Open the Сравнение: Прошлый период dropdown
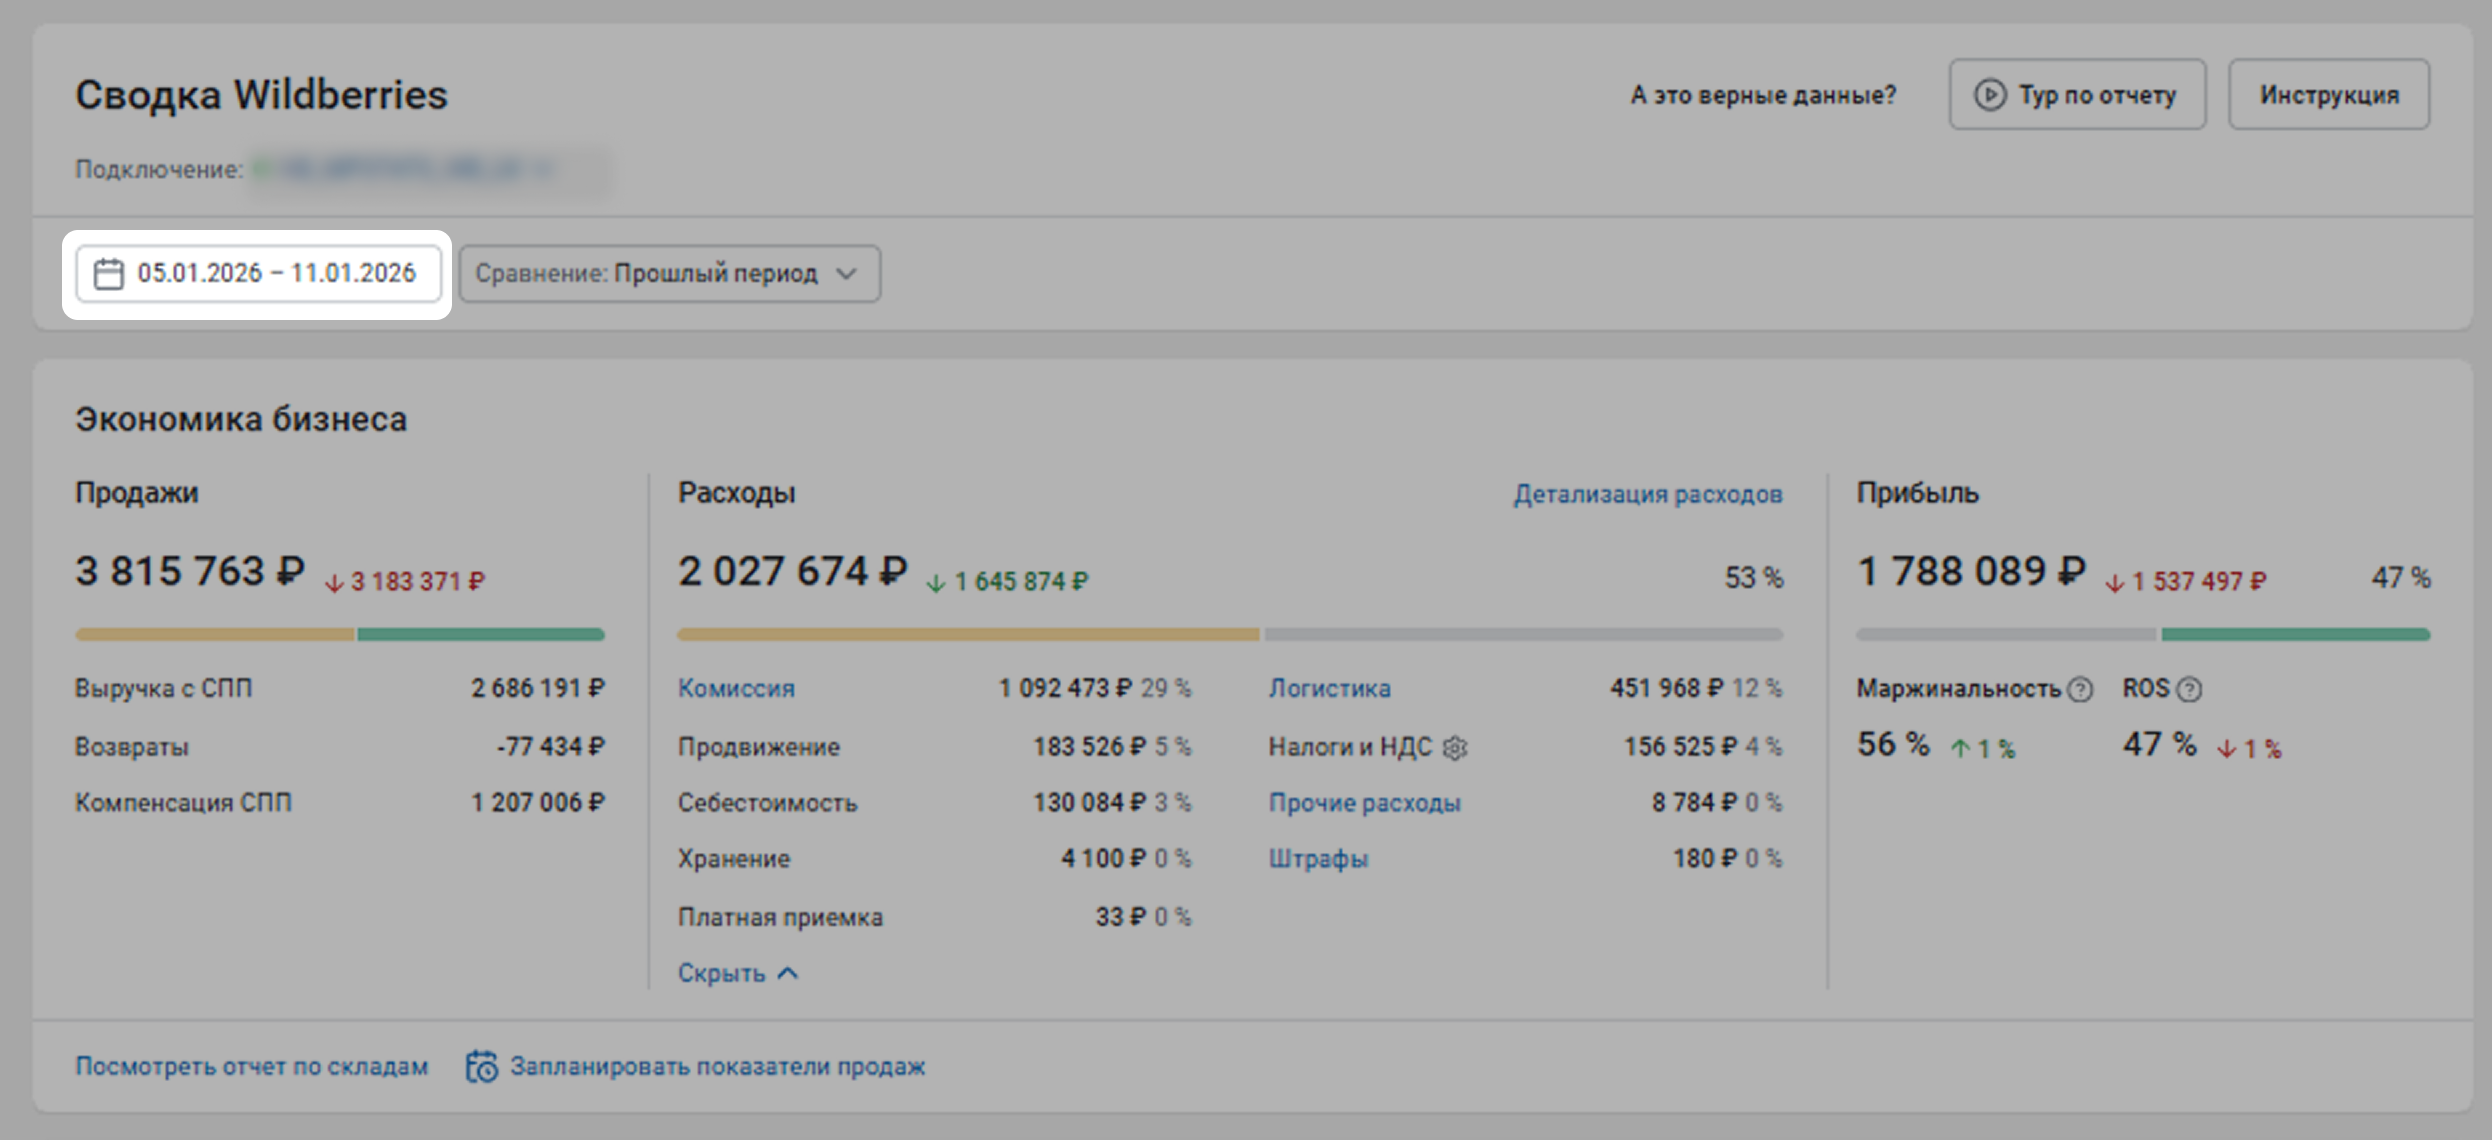The width and height of the screenshot is (2492, 1140). pyautogui.click(x=669, y=273)
